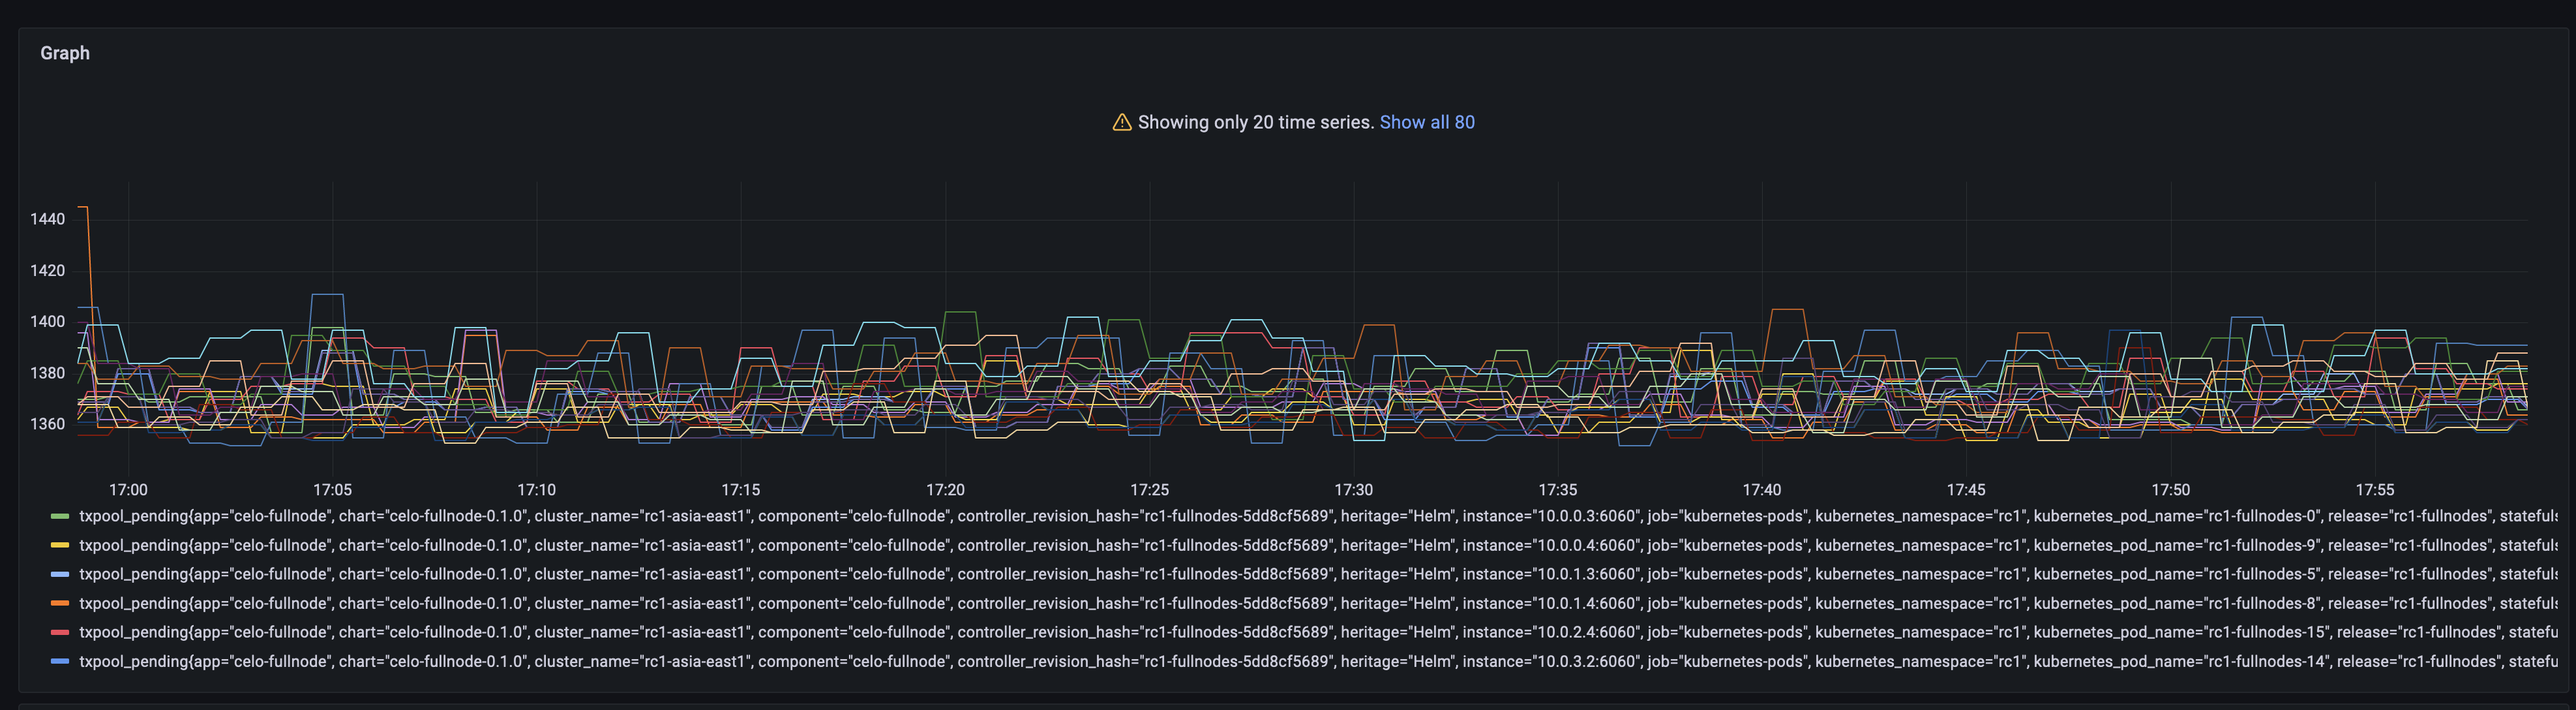Click the yellow color swatch for rc1-fullnodes-9

click(x=60, y=546)
